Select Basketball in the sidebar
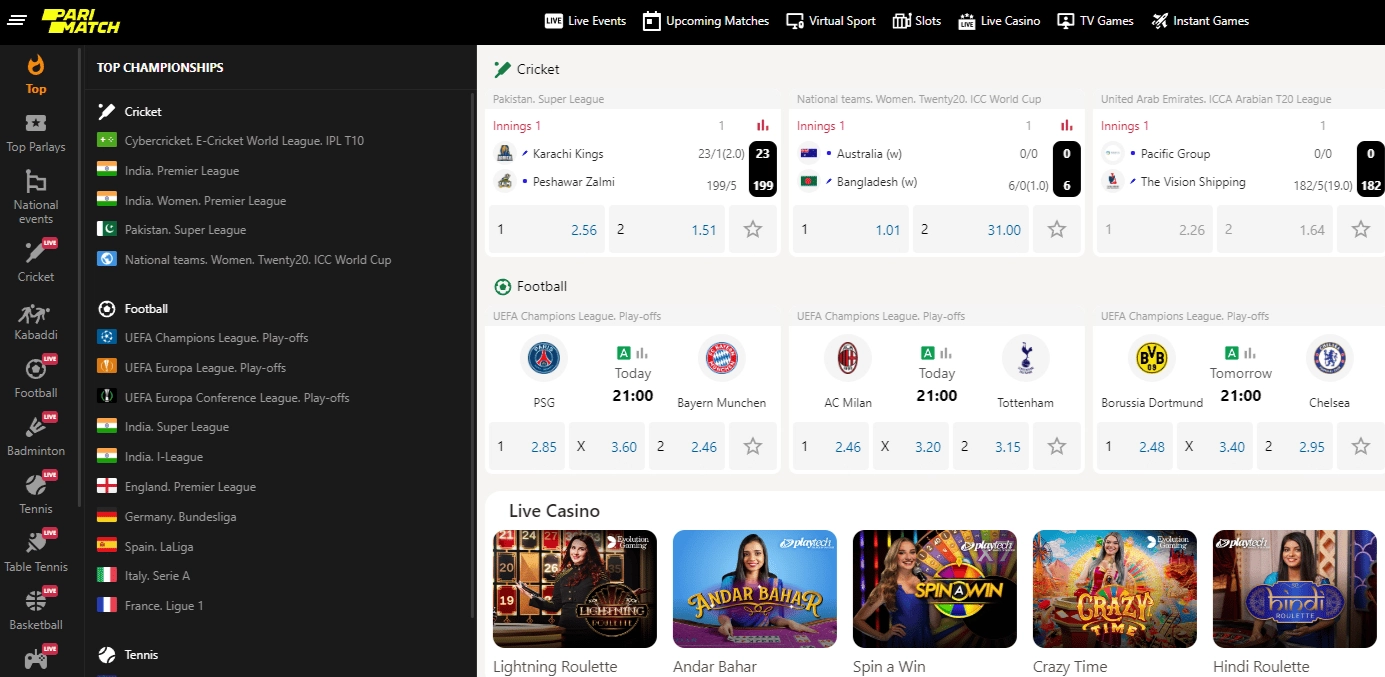 (36, 611)
